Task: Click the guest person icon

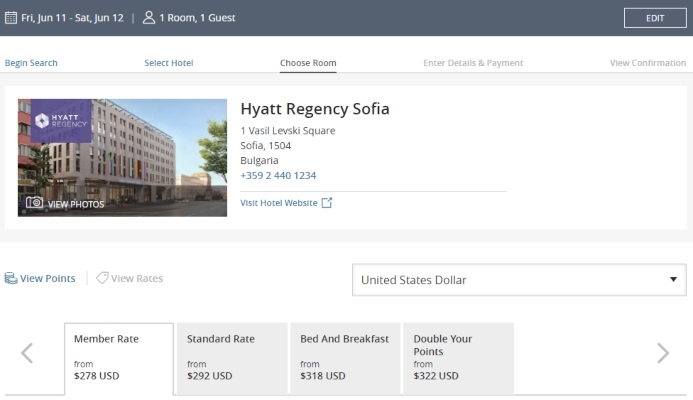Action: pos(149,18)
